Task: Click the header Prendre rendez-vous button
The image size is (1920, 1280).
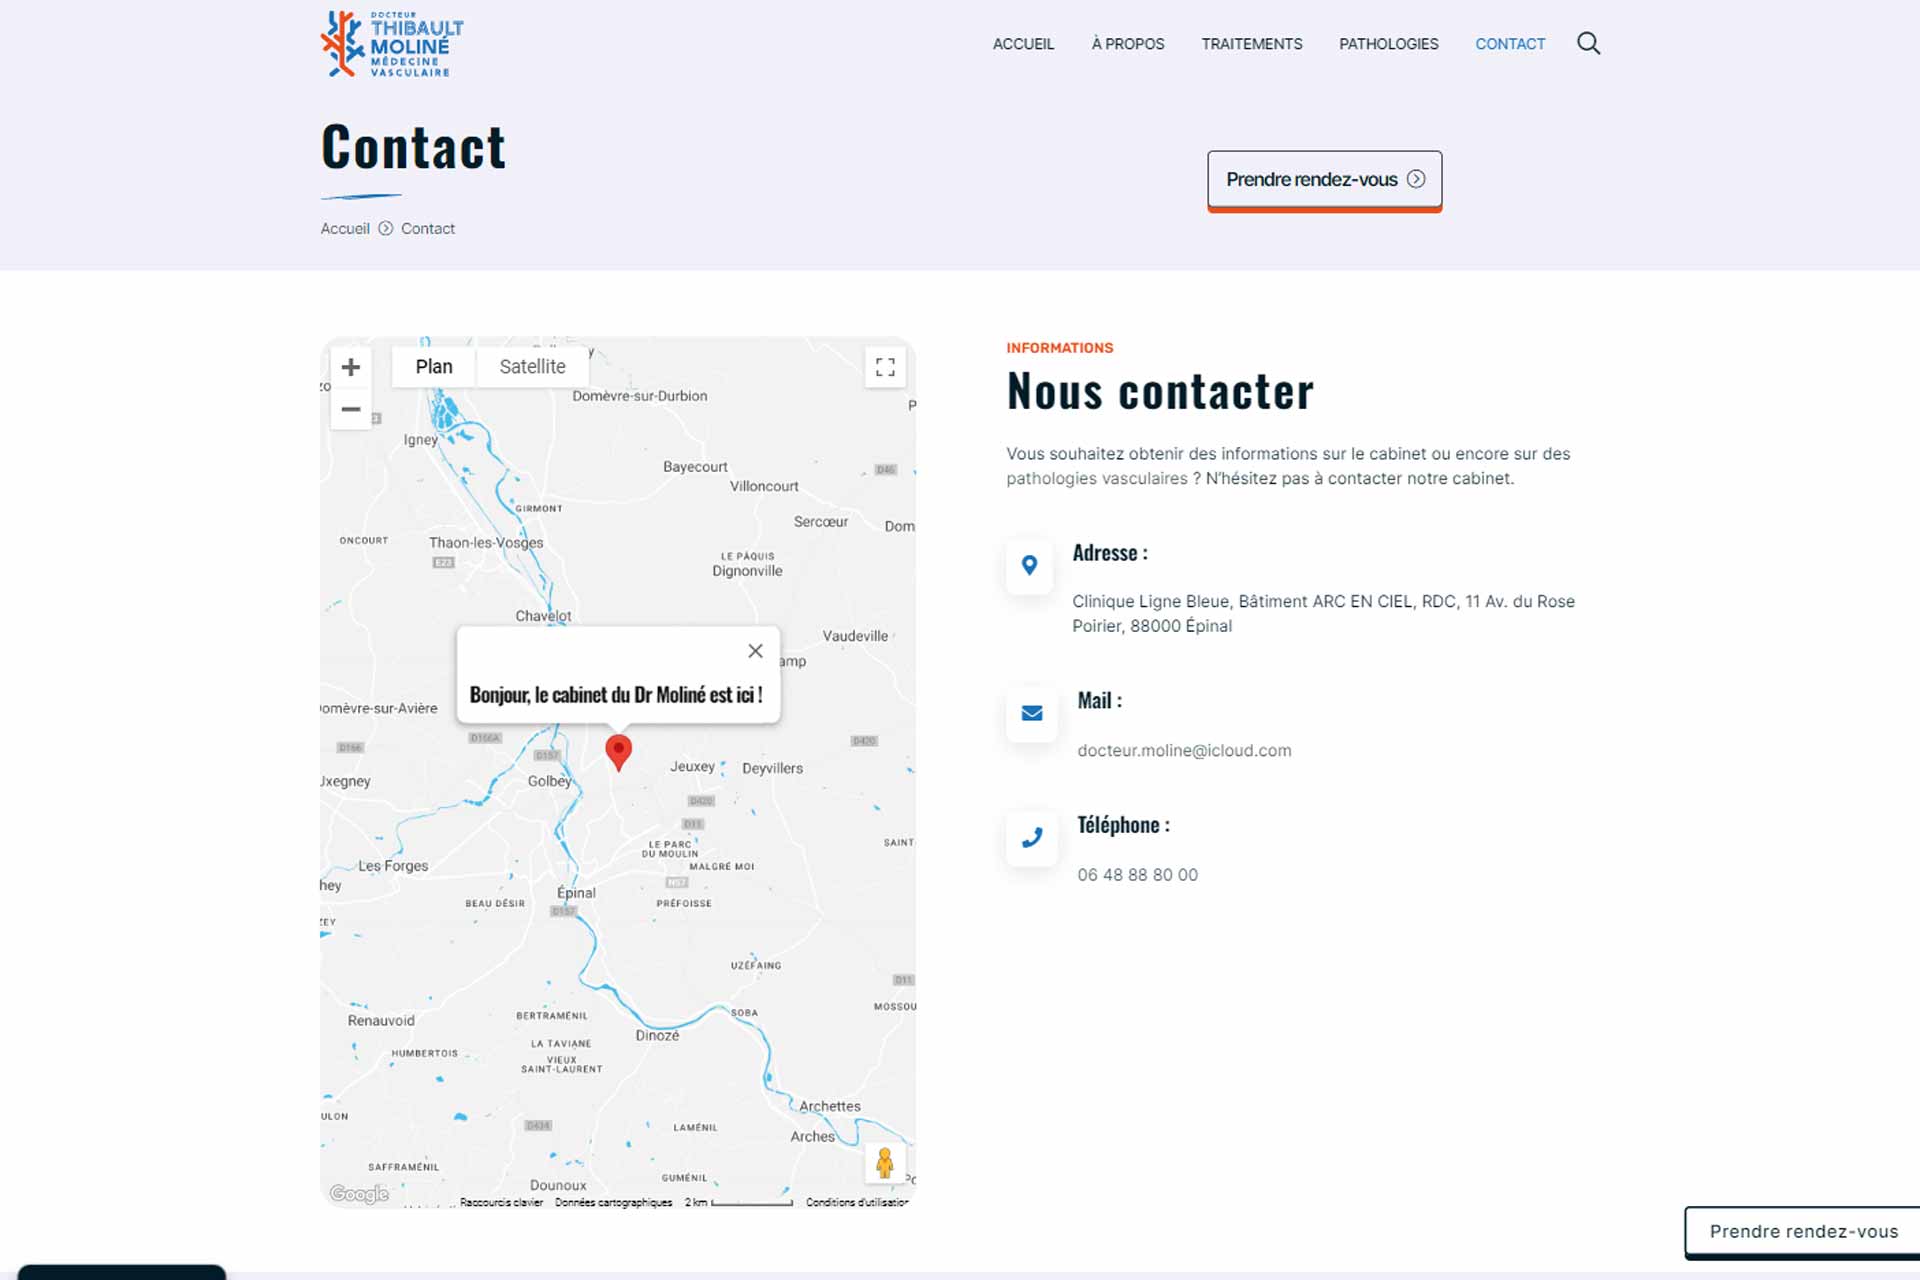Action: 1324,180
